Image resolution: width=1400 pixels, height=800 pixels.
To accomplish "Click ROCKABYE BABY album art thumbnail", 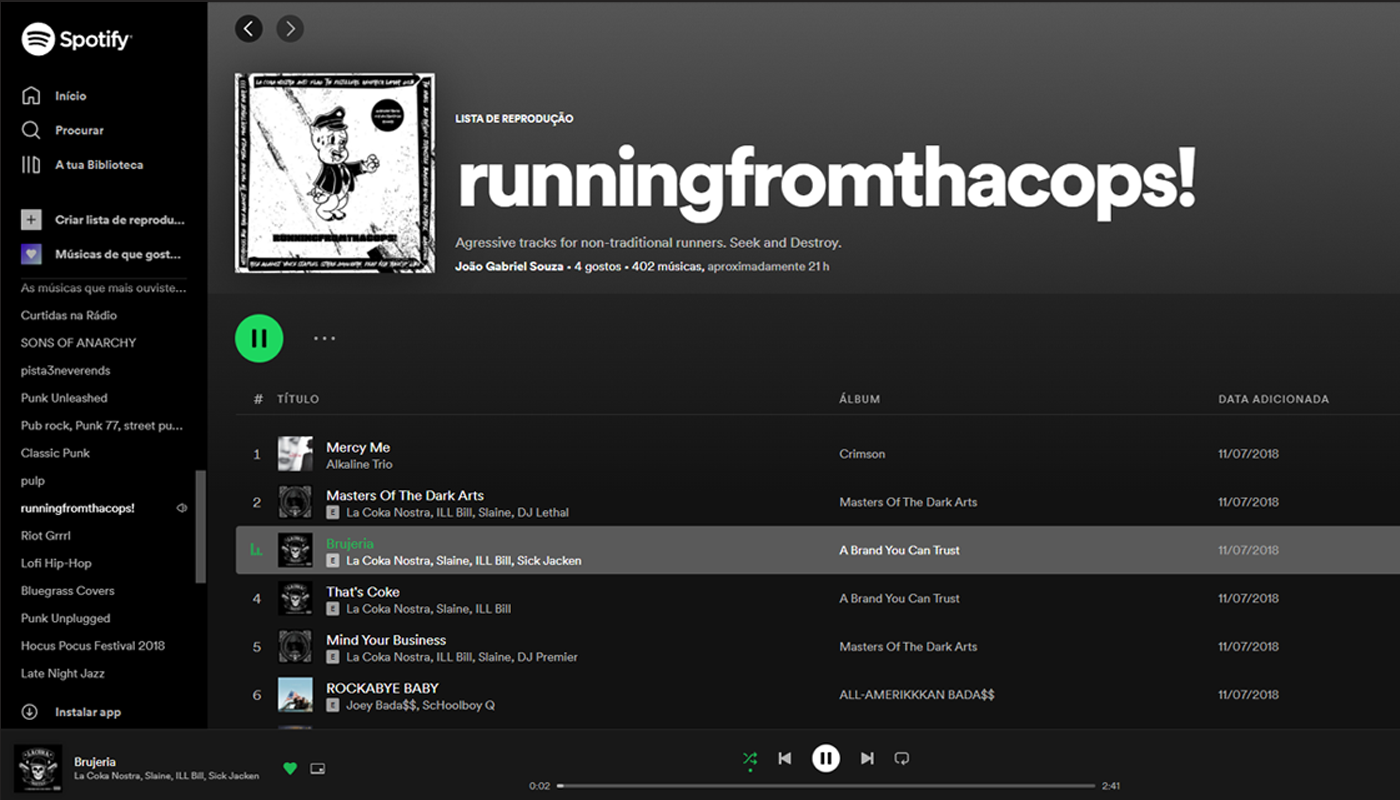I will pos(295,695).
